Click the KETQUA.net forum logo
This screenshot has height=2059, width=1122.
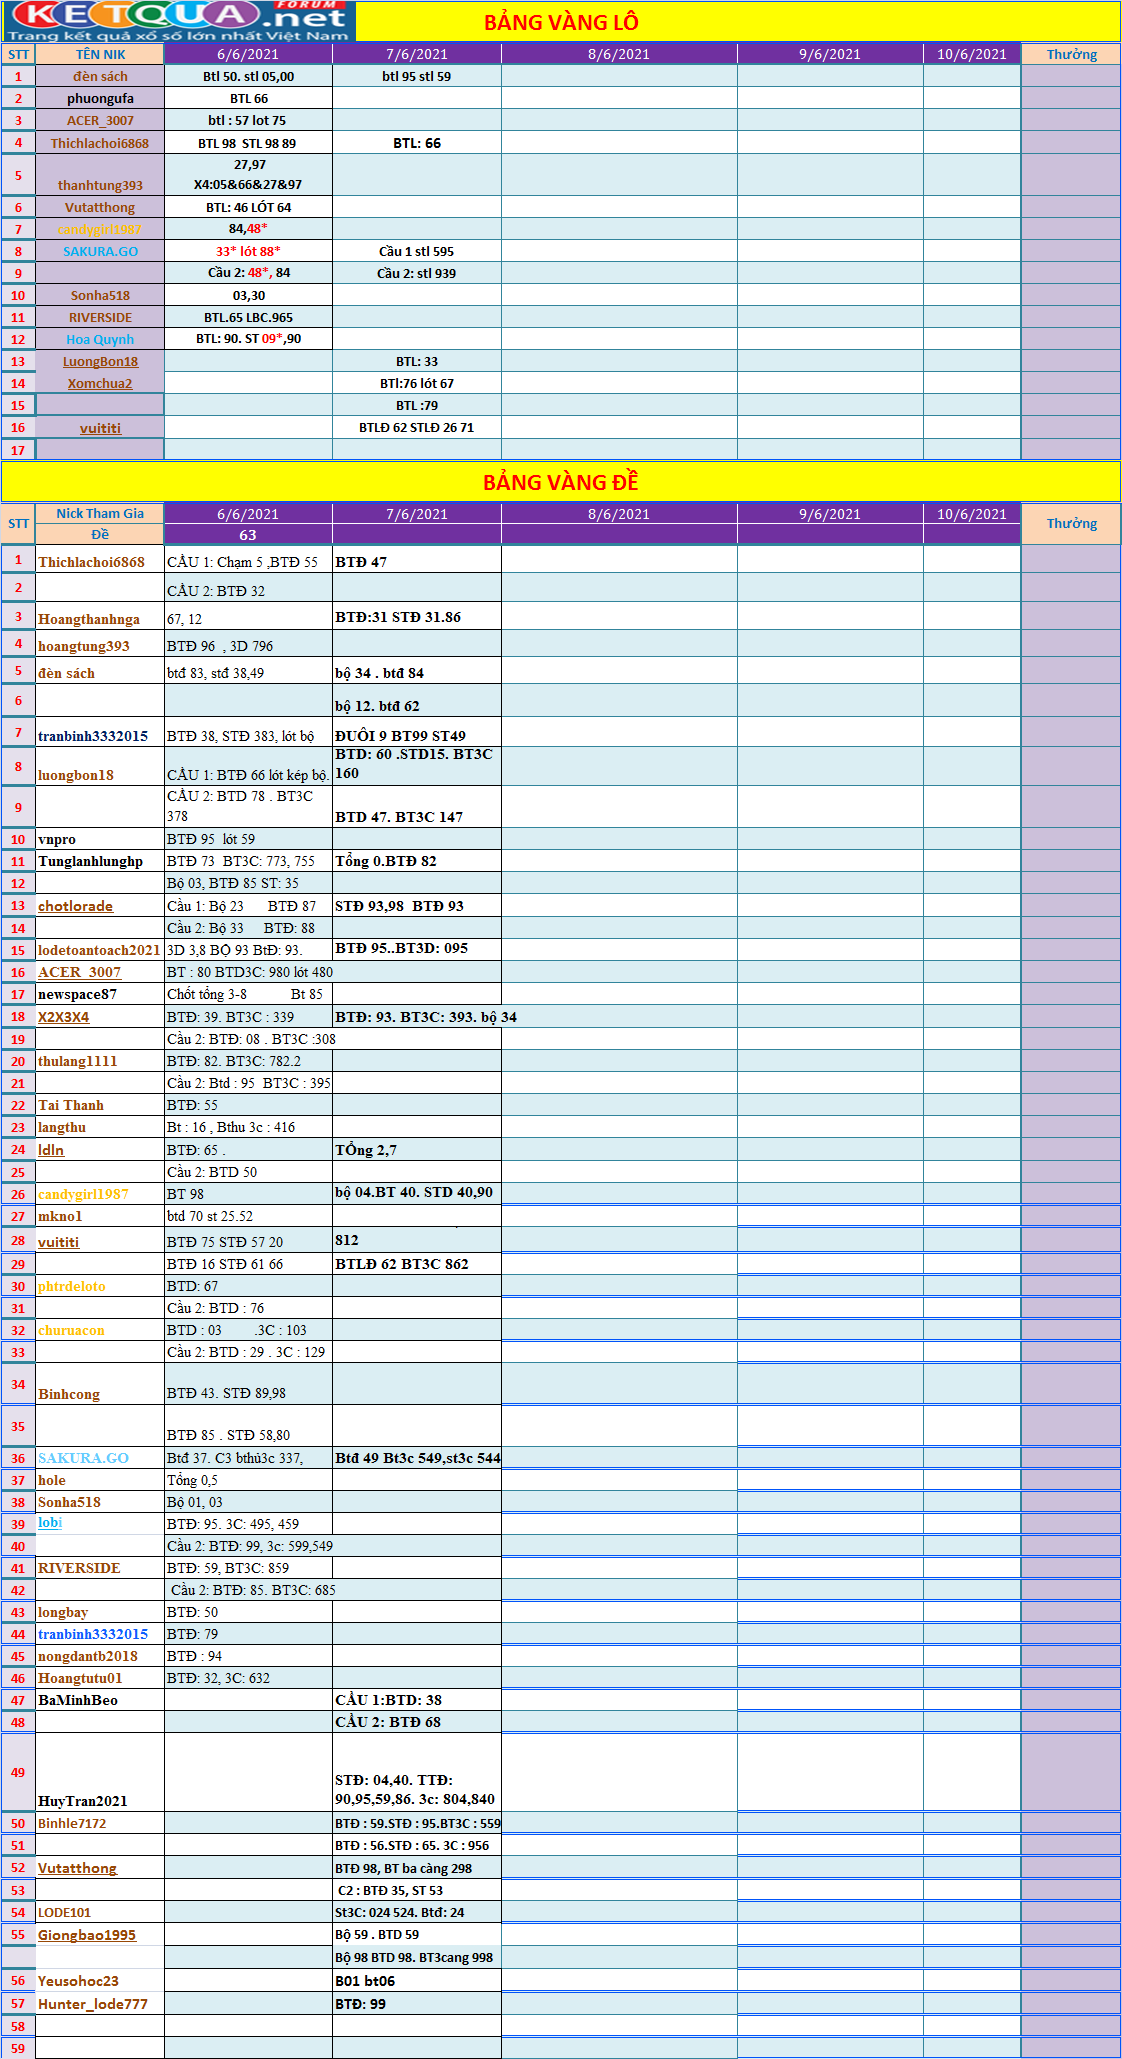click(x=179, y=21)
